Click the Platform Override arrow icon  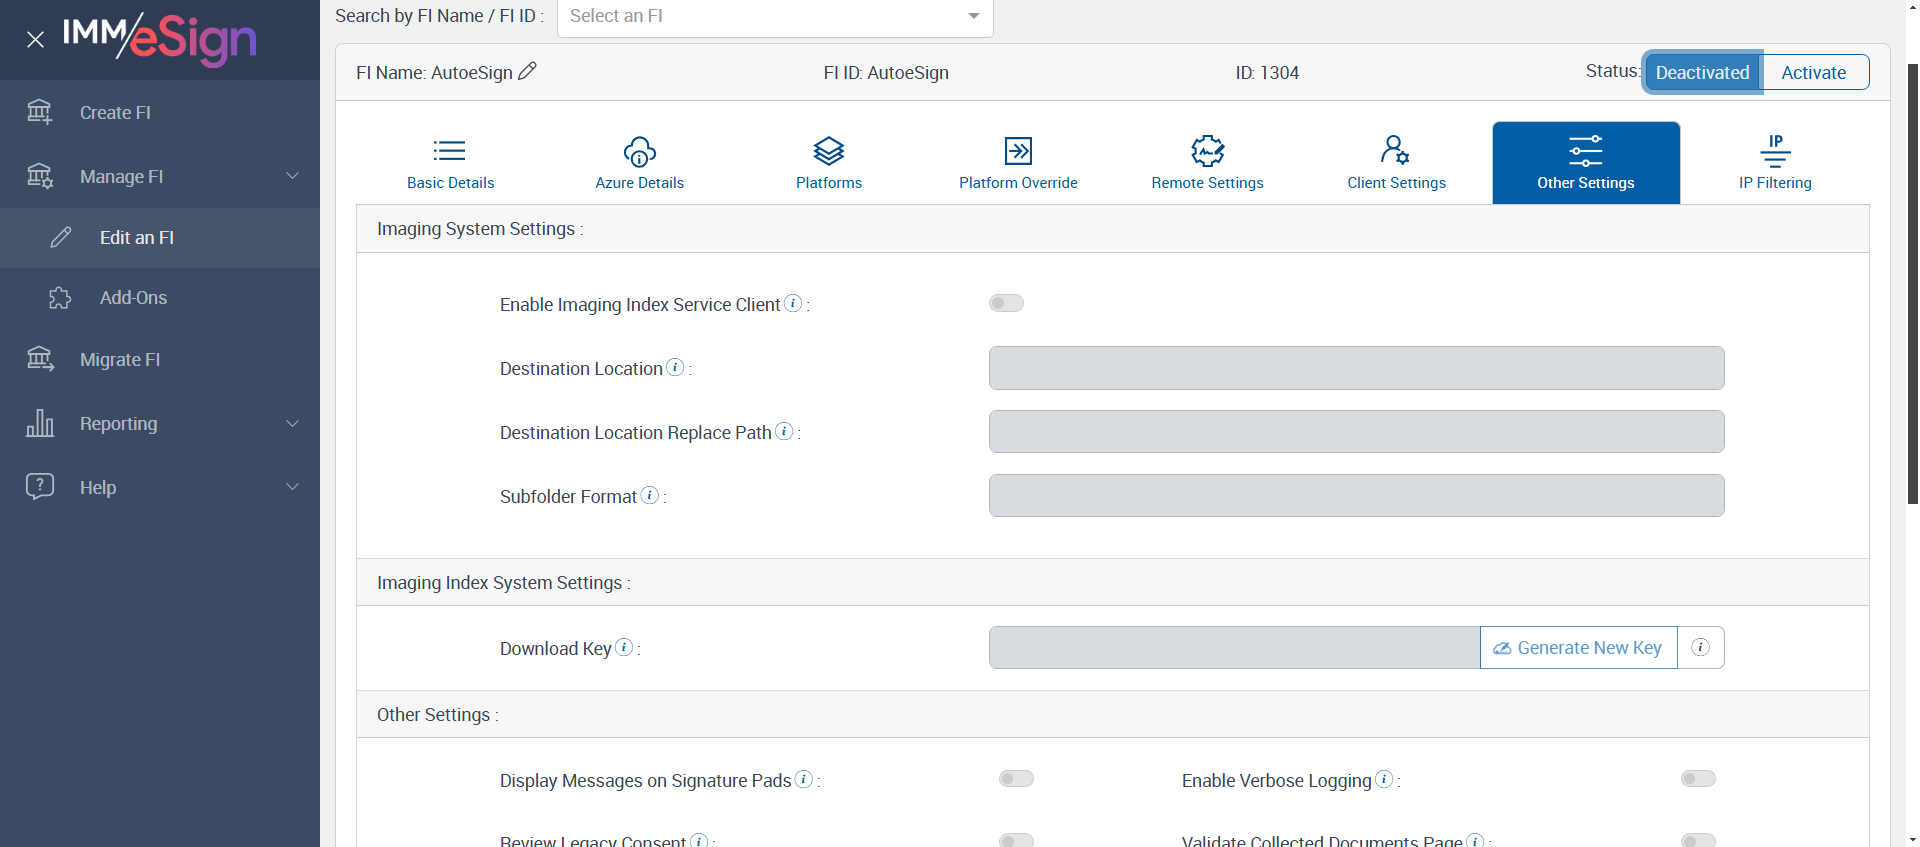point(1018,151)
